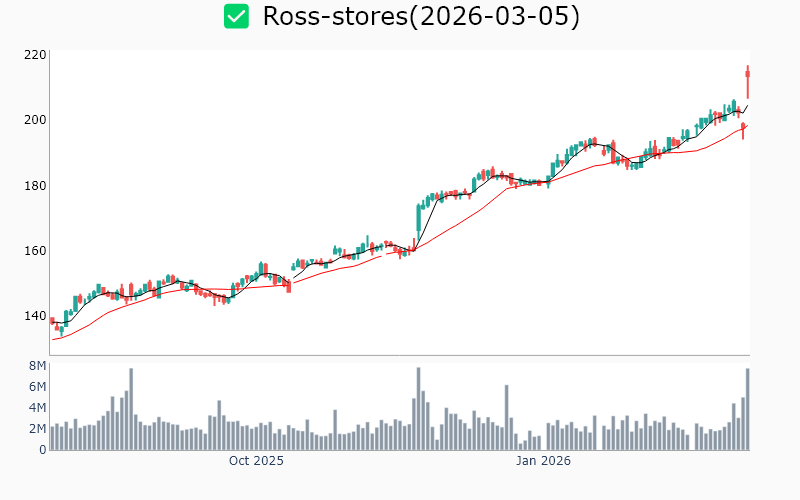Screen dimensions: 800x500
Task: Select the Oct 2025 date axis label
Action: point(256,461)
